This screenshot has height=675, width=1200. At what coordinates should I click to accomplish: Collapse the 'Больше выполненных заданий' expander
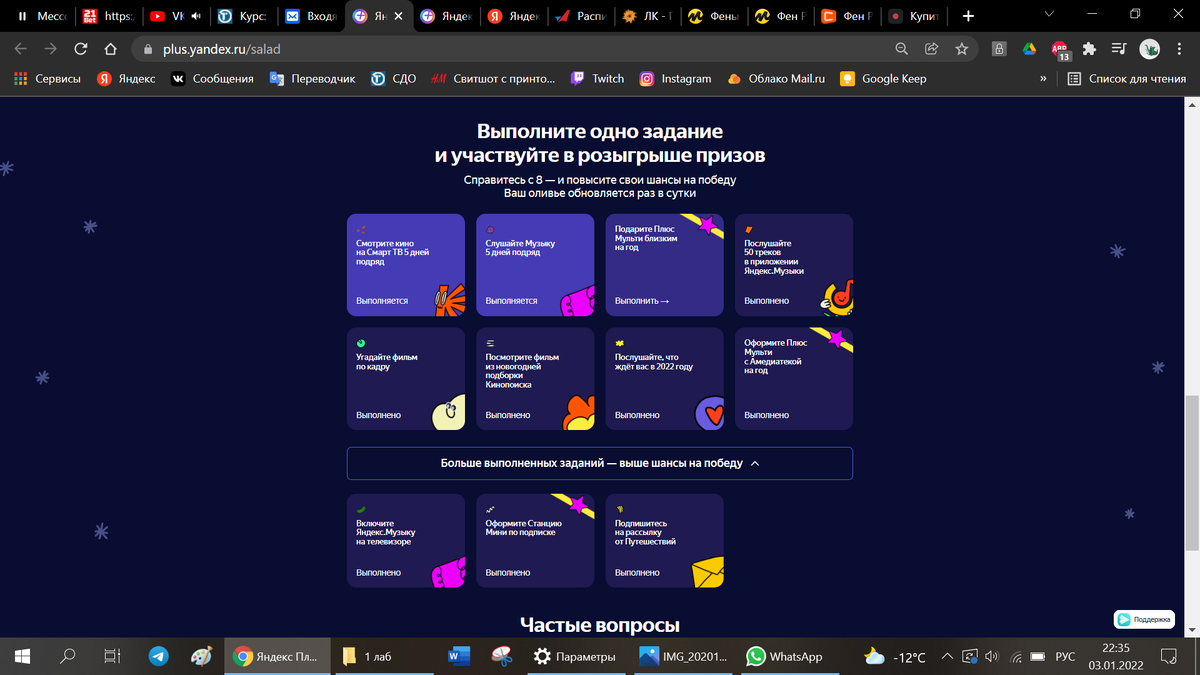pos(599,464)
